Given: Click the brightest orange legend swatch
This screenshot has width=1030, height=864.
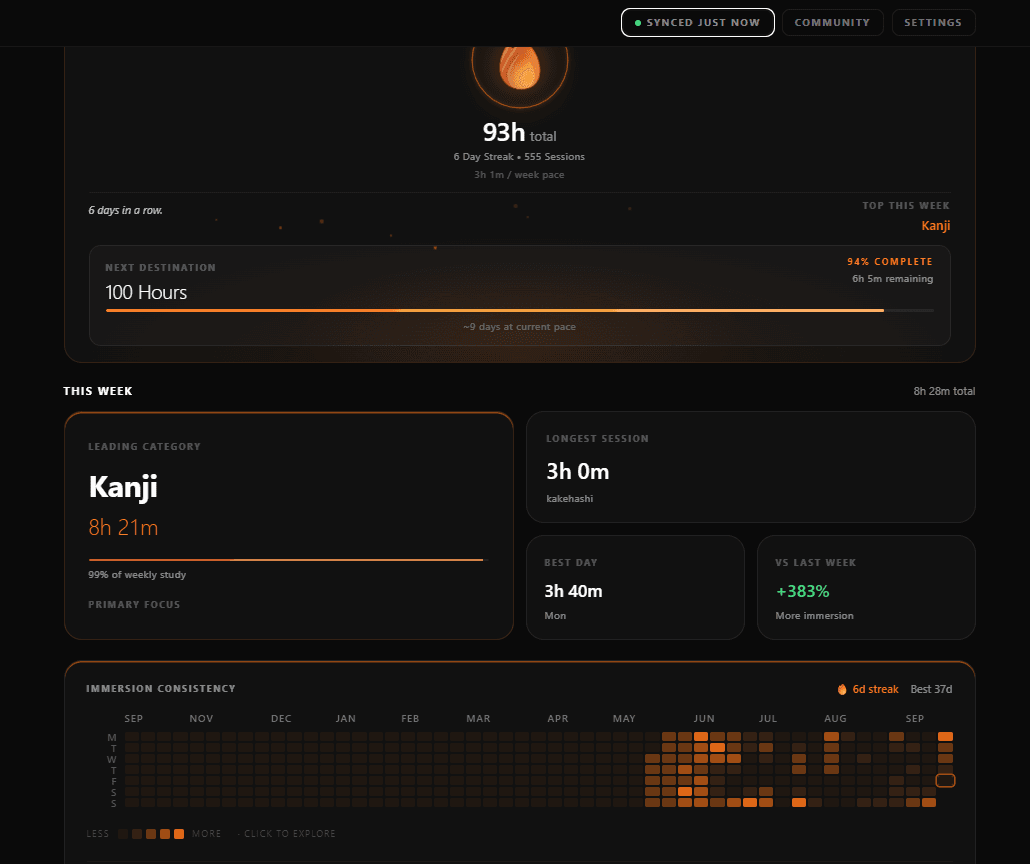Looking at the screenshot, I should click(179, 834).
